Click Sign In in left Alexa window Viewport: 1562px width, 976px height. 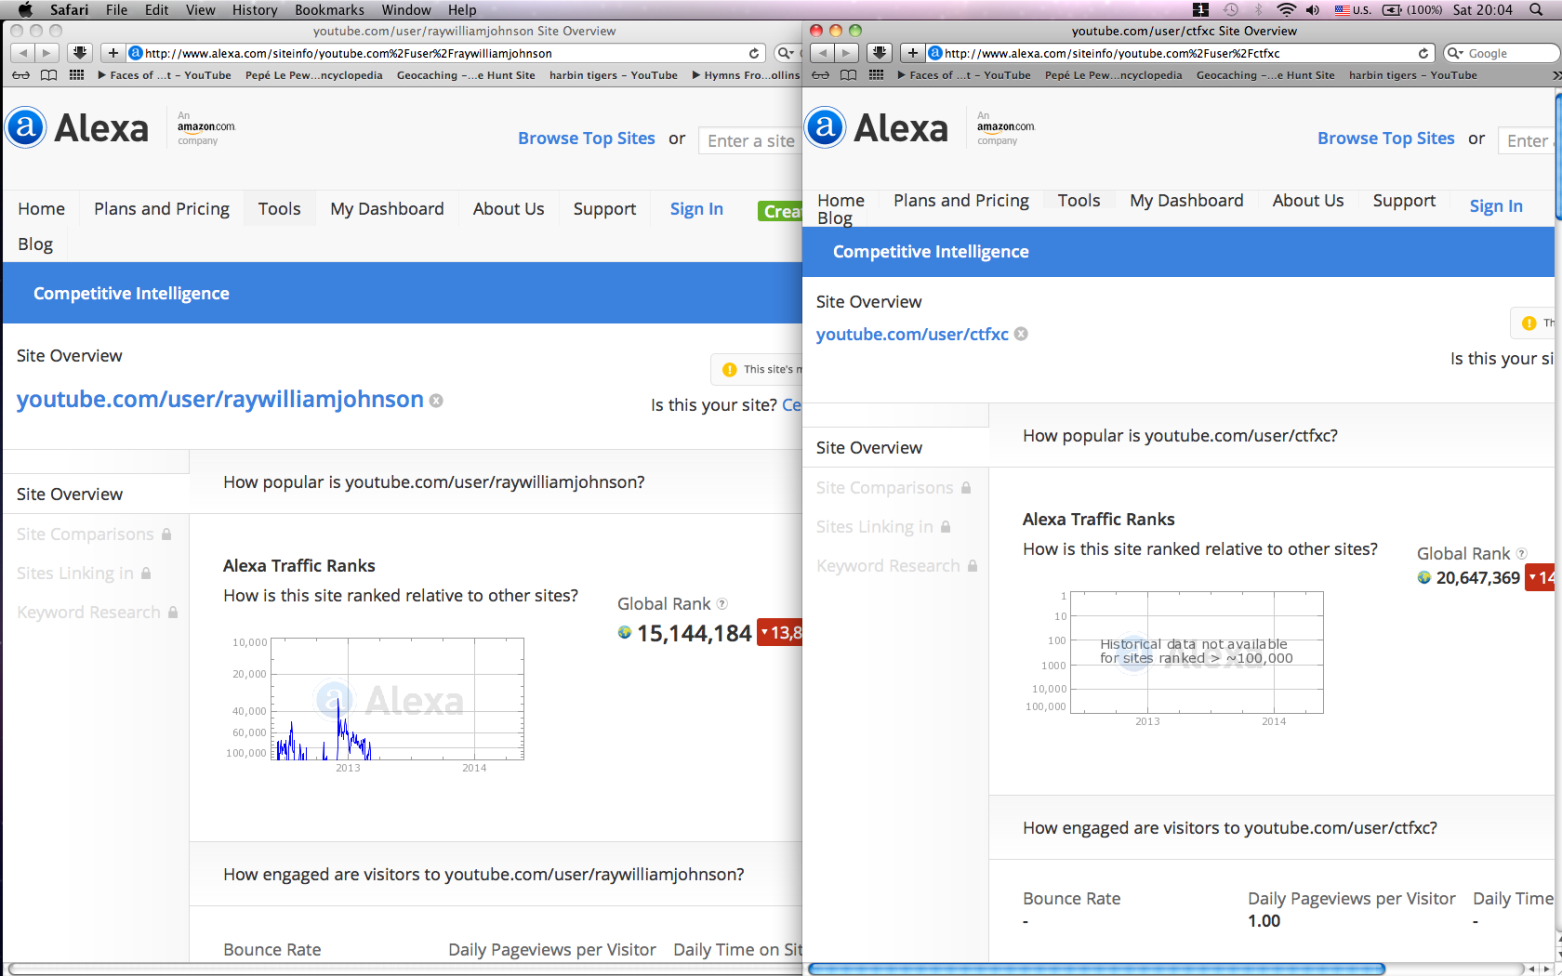pyautogui.click(x=696, y=209)
